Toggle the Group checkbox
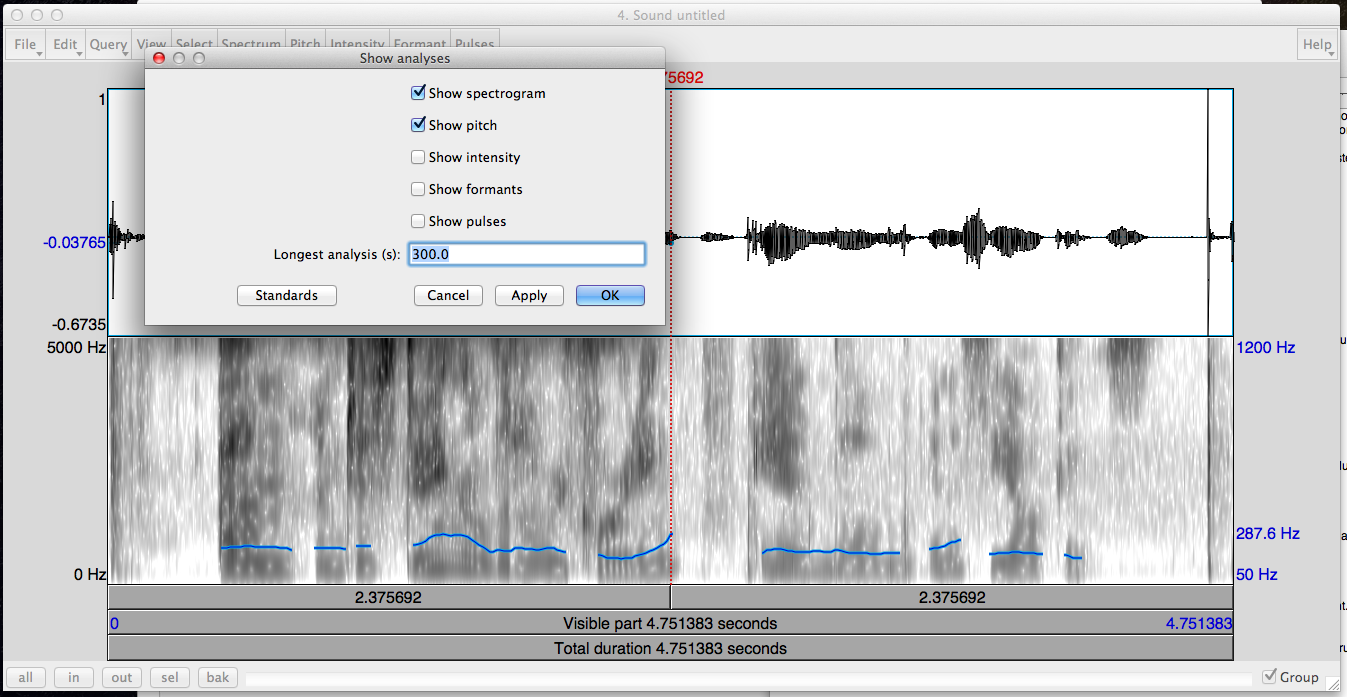The height and width of the screenshot is (697, 1347). (x=1269, y=677)
